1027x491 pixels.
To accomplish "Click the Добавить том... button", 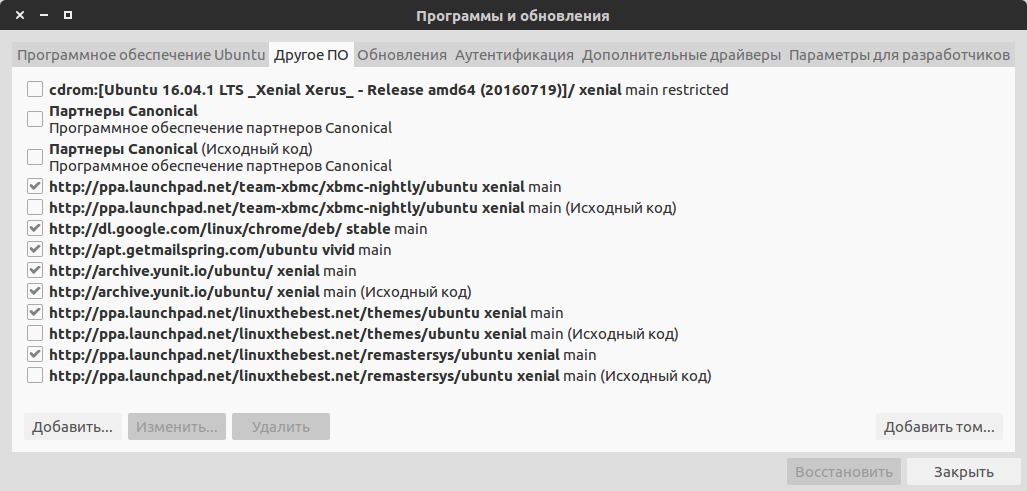I will (x=939, y=427).
